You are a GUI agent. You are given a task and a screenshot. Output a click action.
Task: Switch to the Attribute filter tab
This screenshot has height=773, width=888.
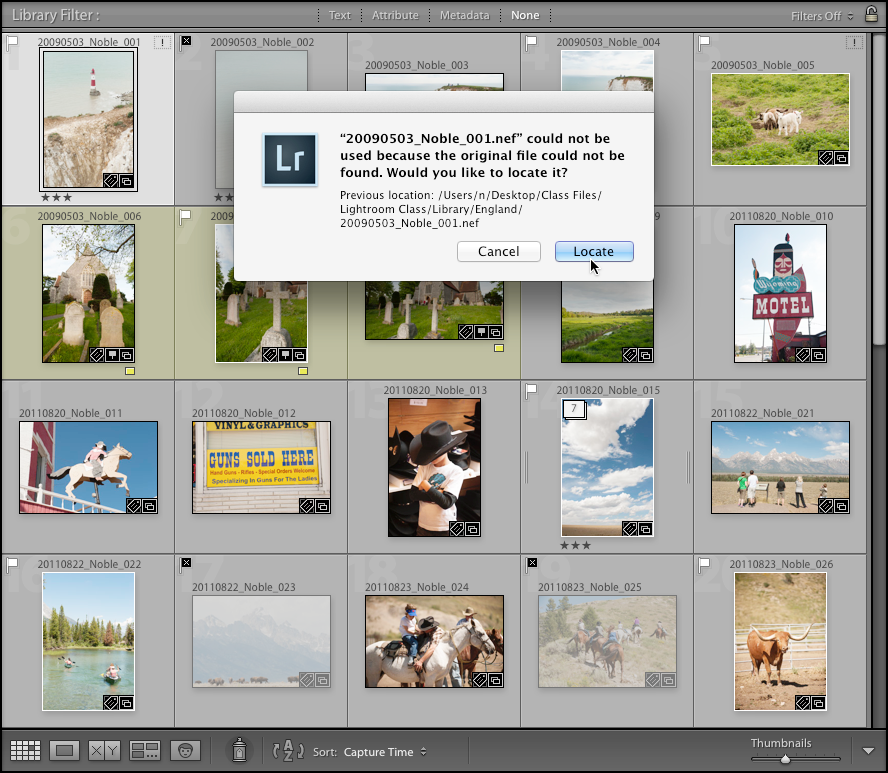(395, 15)
